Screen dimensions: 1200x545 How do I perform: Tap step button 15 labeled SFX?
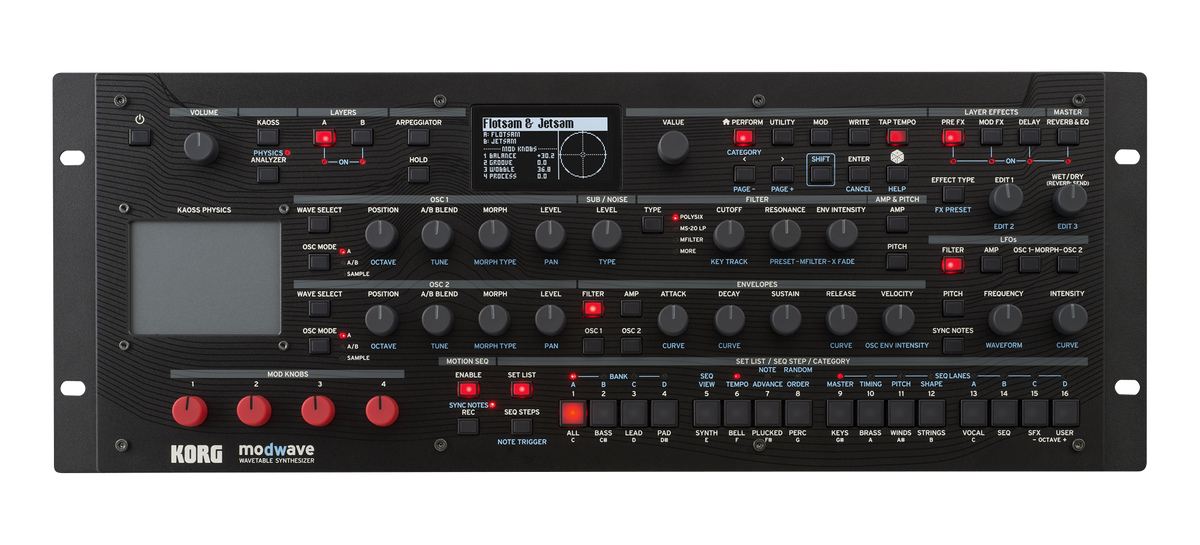coord(1035,413)
